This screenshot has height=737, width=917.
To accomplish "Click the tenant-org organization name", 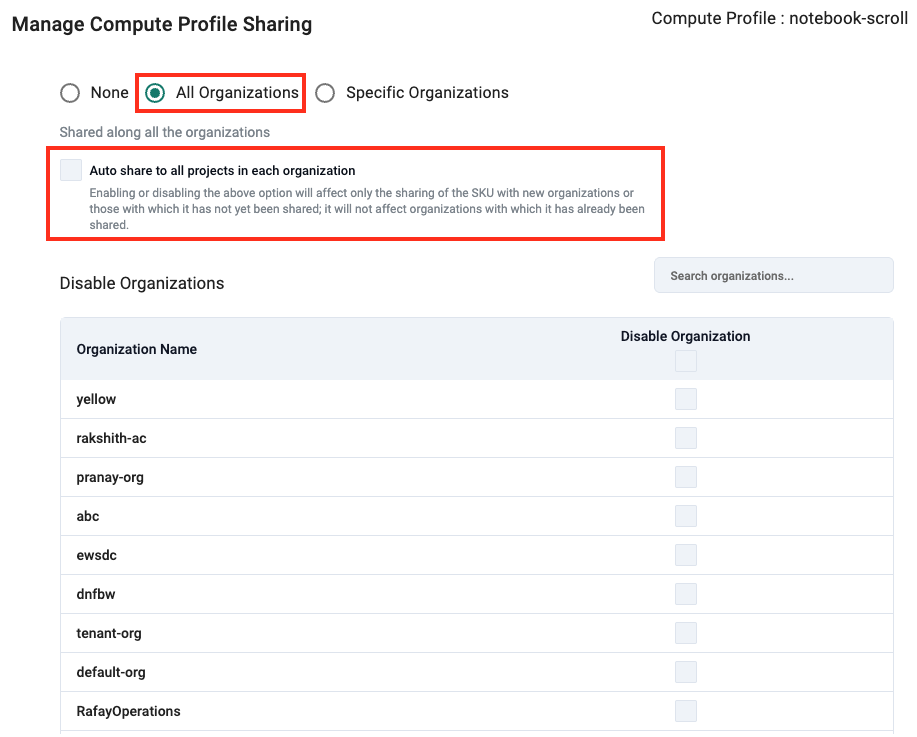I will 109,633.
